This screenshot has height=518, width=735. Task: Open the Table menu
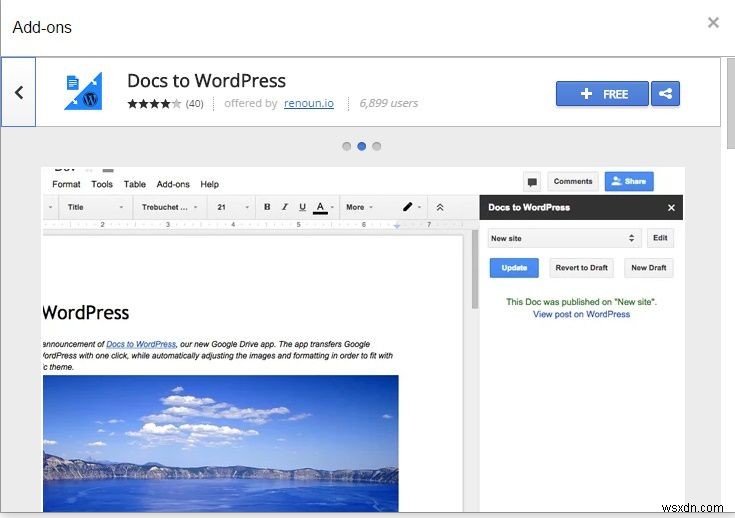pos(135,184)
